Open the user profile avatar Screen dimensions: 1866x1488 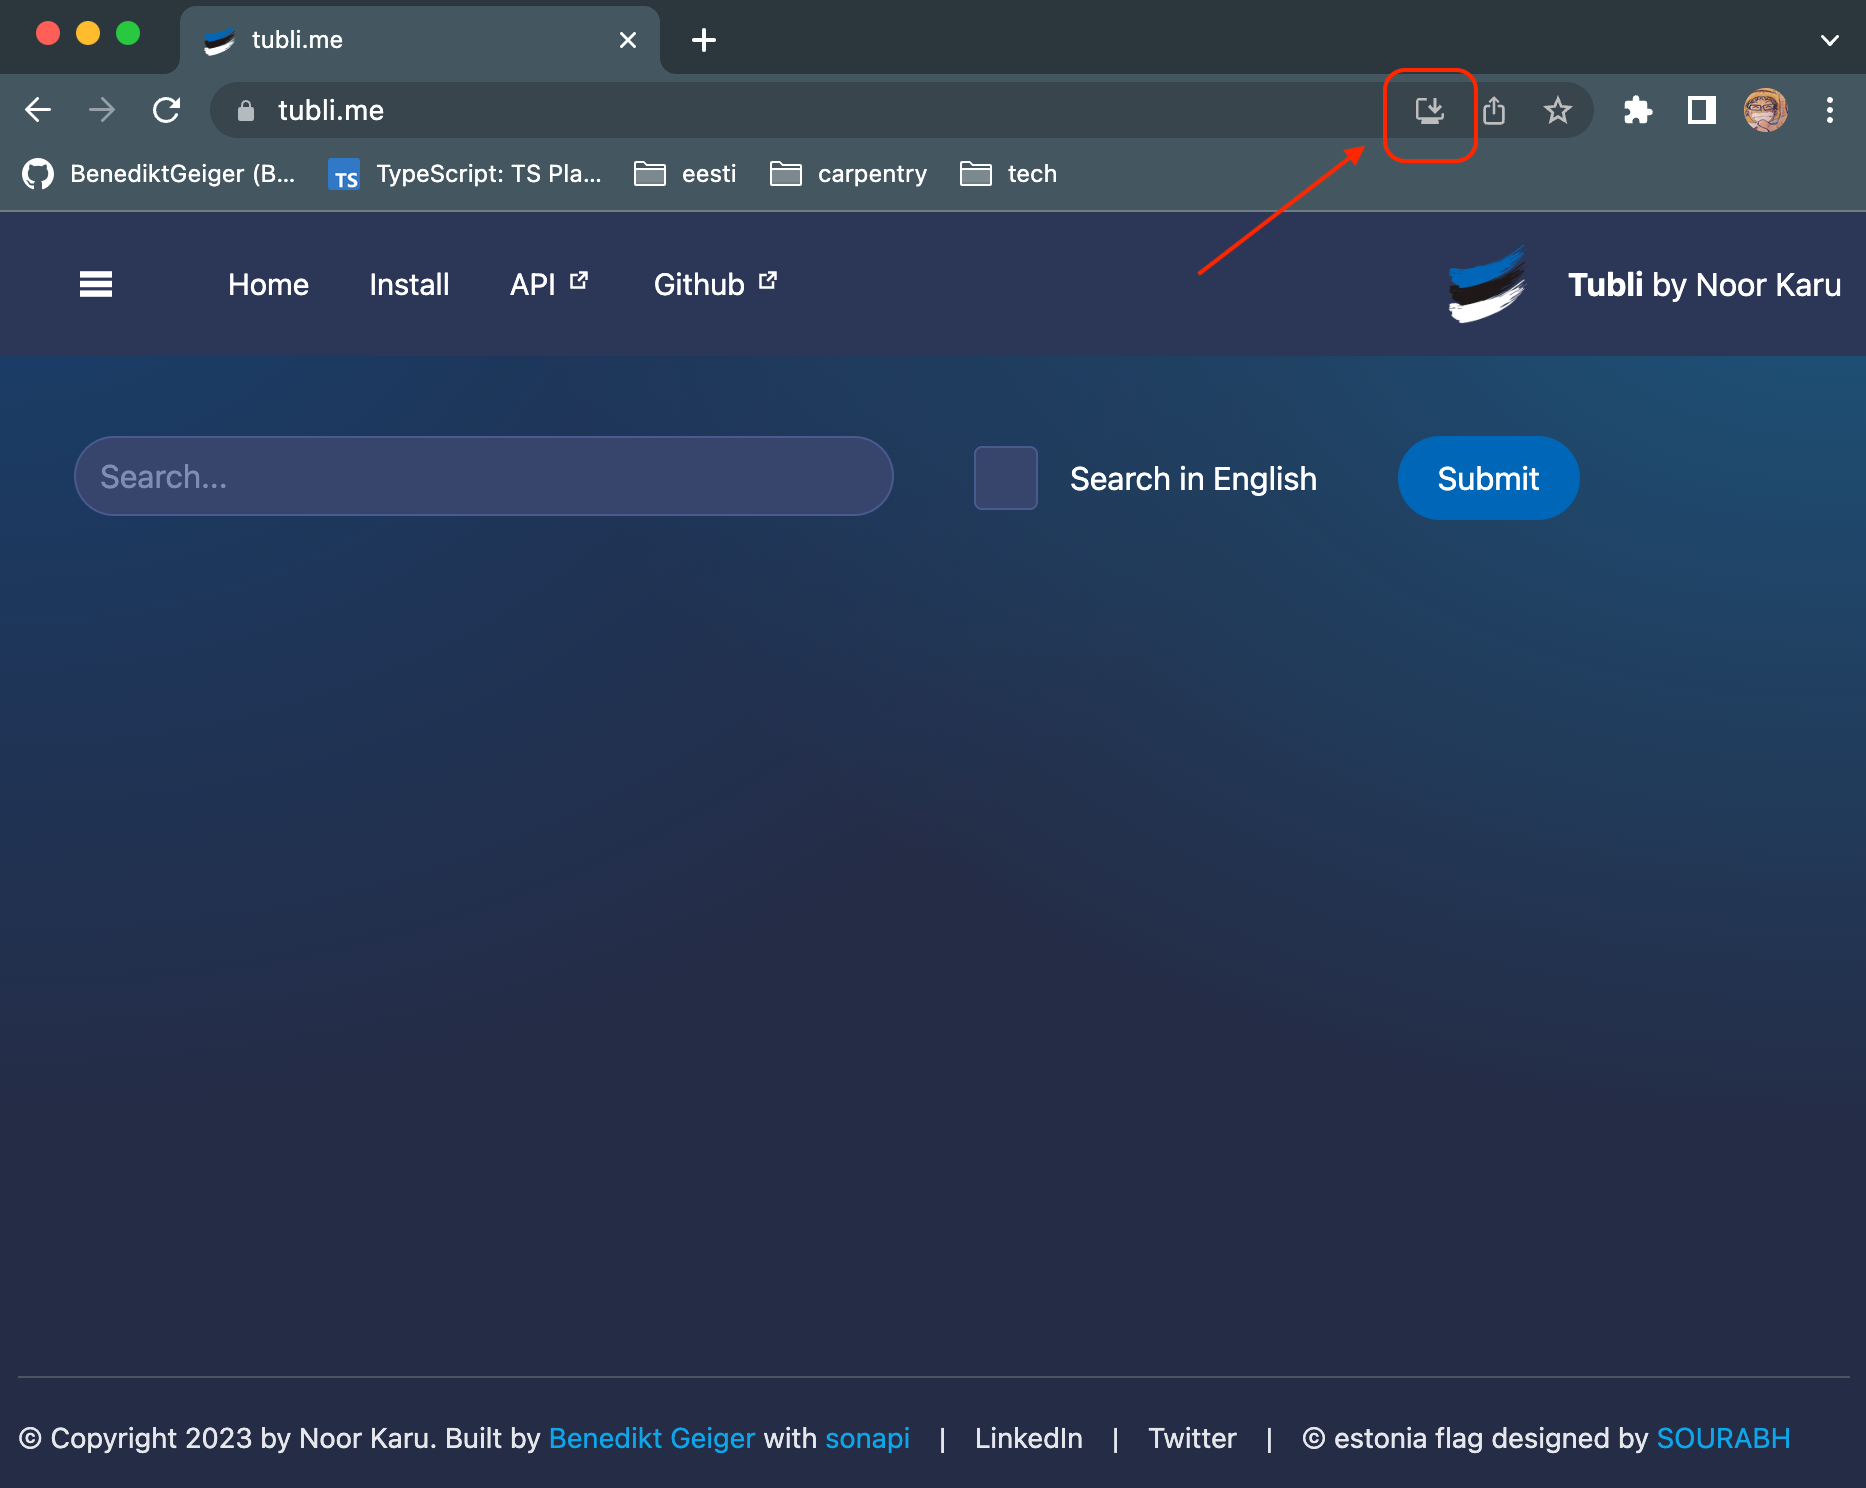(1765, 111)
